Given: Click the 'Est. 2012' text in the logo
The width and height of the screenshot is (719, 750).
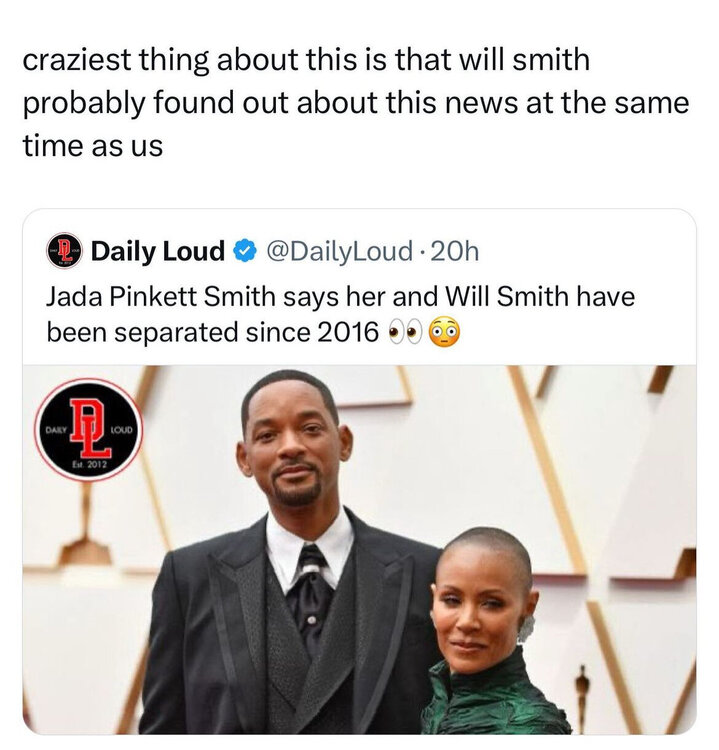Looking at the screenshot, I should [90, 464].
